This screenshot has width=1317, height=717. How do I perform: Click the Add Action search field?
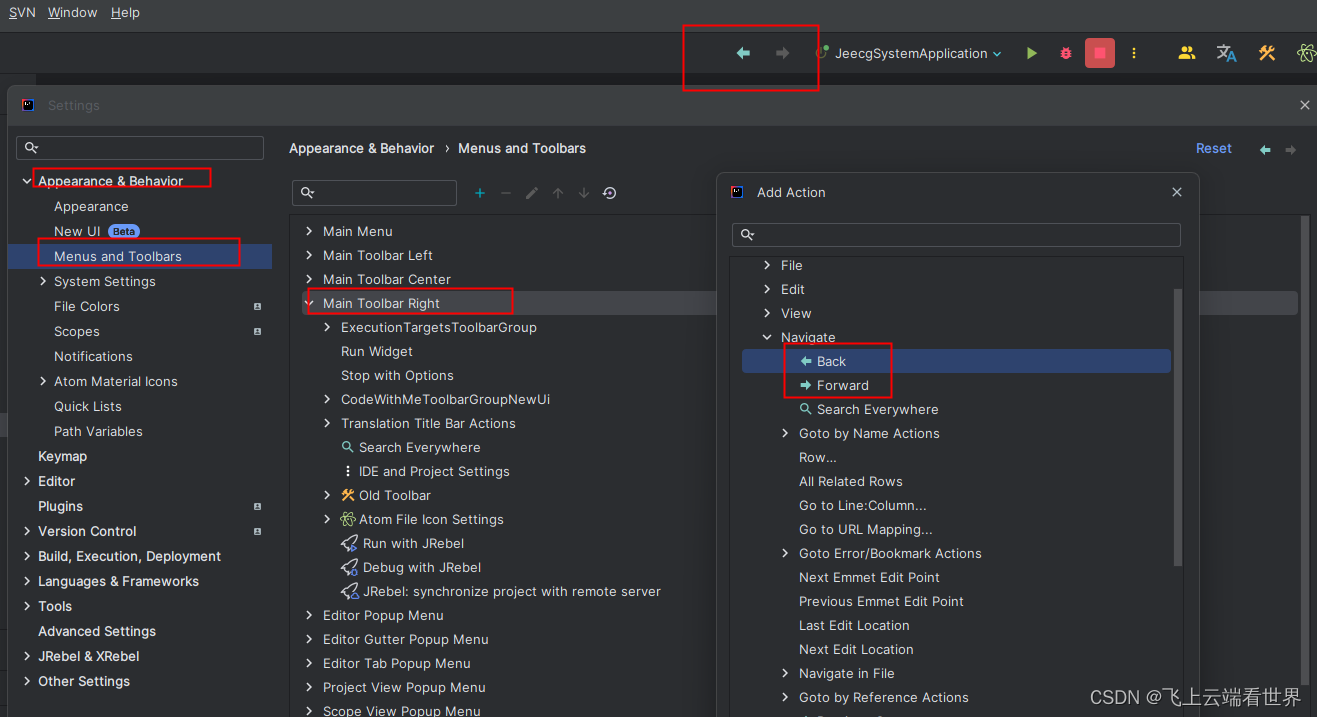[x=956, y=235]
